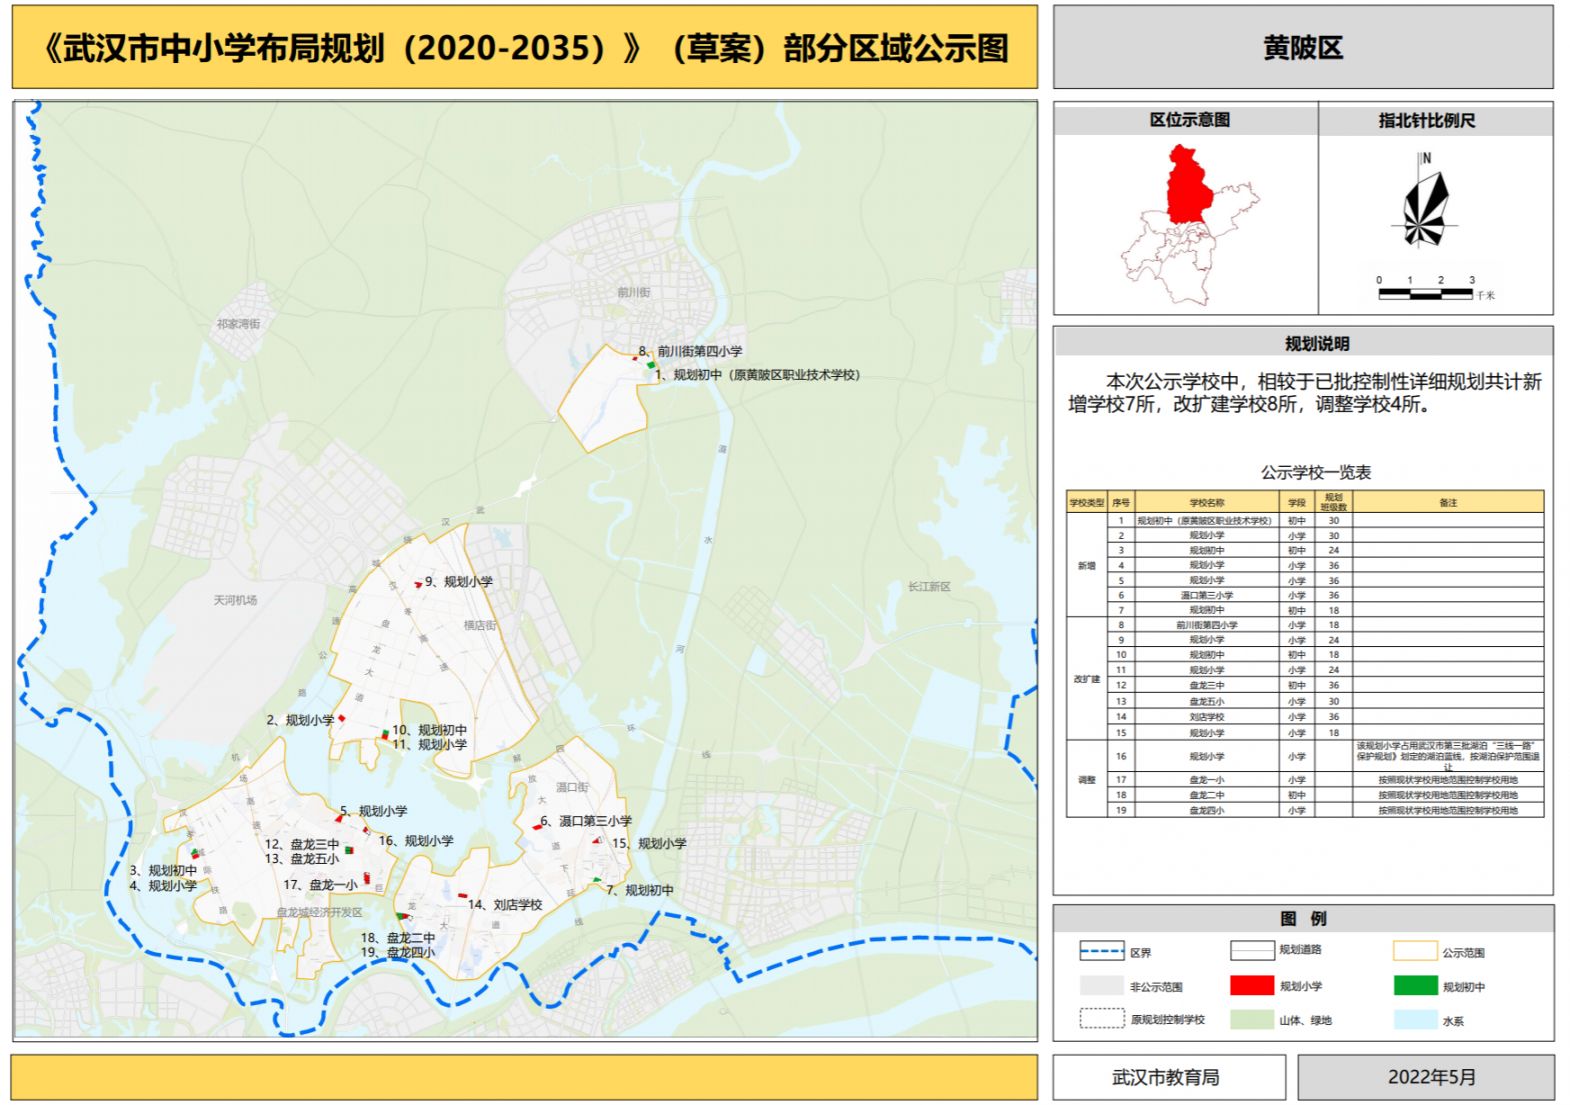
Task: Click map label 8、前川街第四小学
Action: 691,351
